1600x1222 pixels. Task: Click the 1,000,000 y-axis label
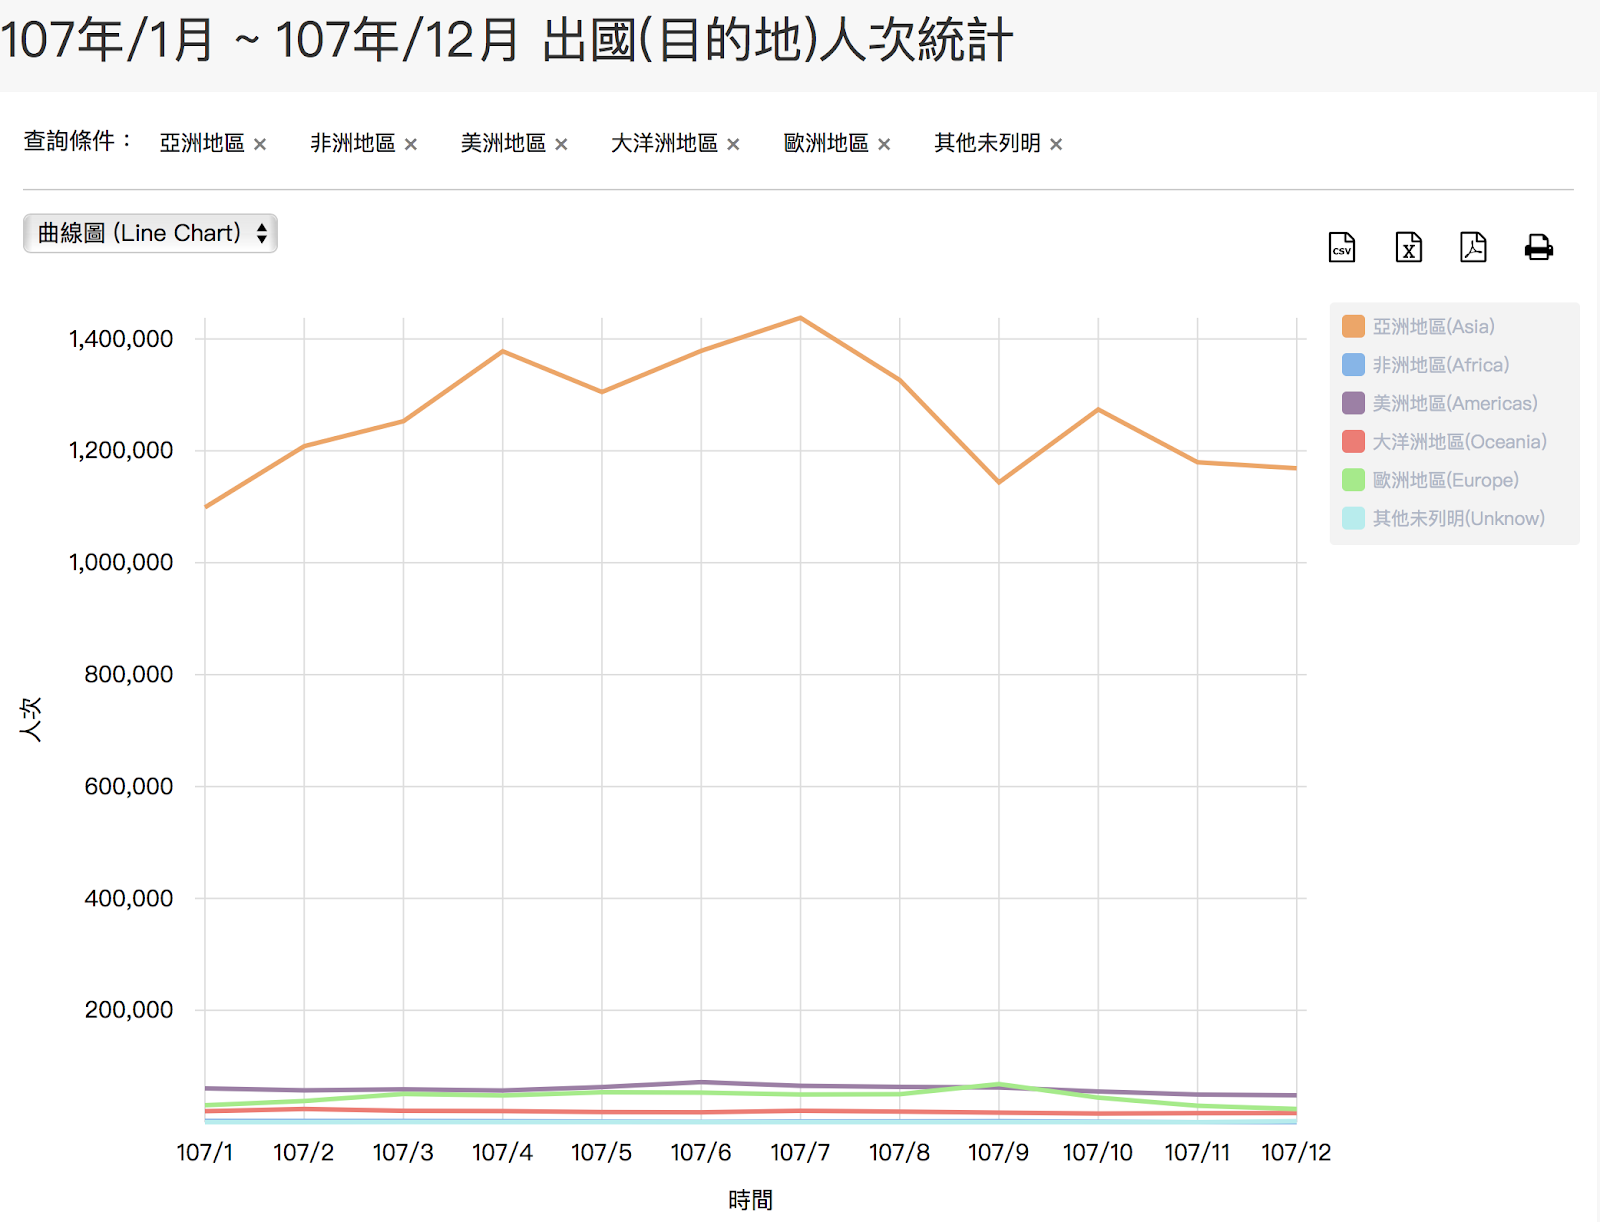121,562
